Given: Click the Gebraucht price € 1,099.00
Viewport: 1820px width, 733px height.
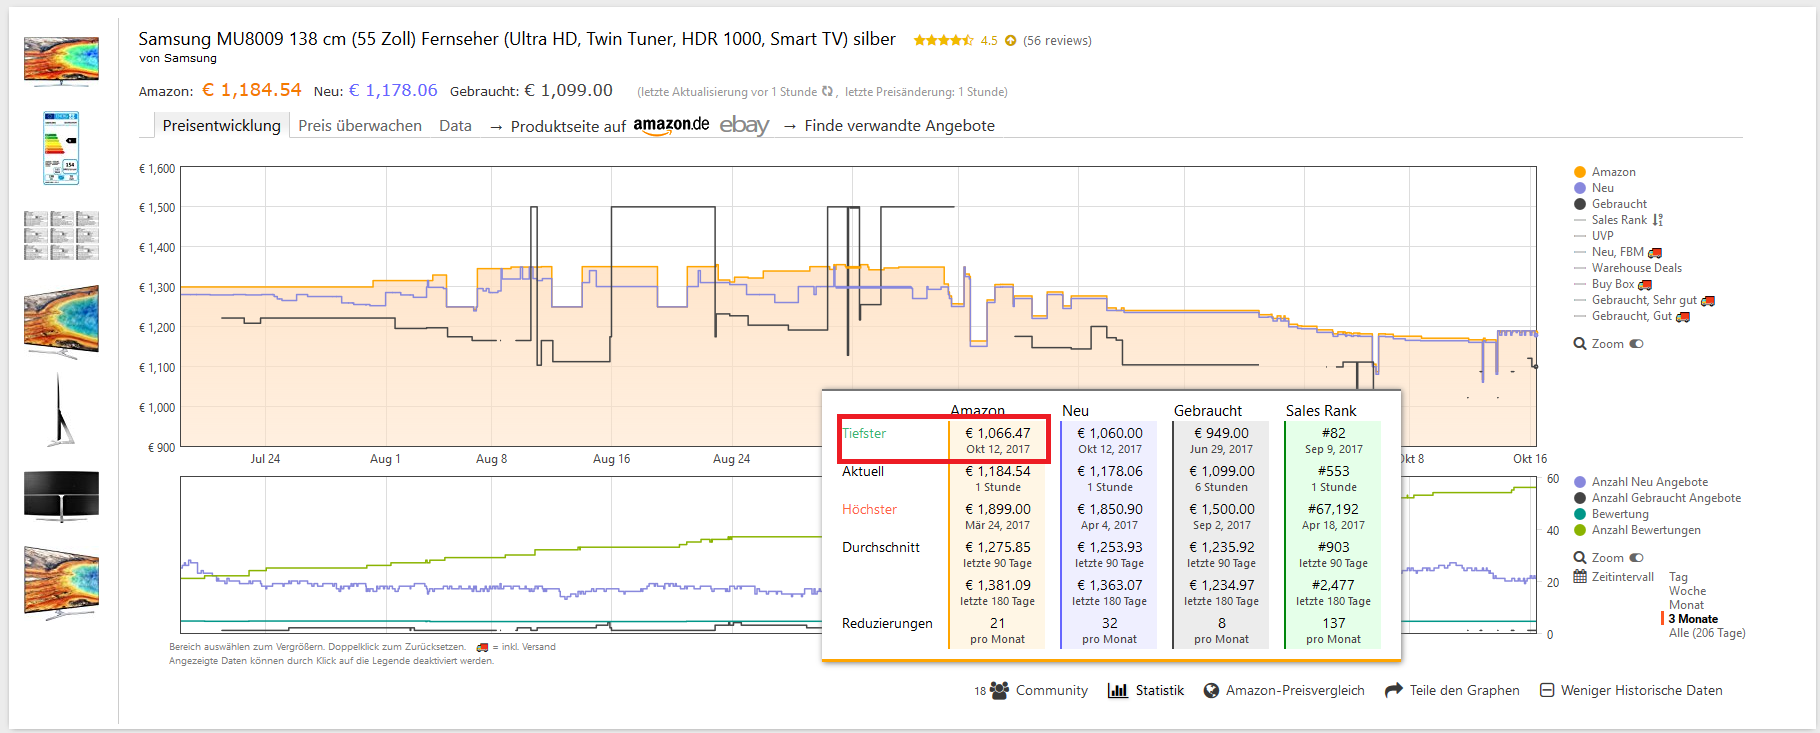Looking at the screenshot, I should click(x=568, y=90).
